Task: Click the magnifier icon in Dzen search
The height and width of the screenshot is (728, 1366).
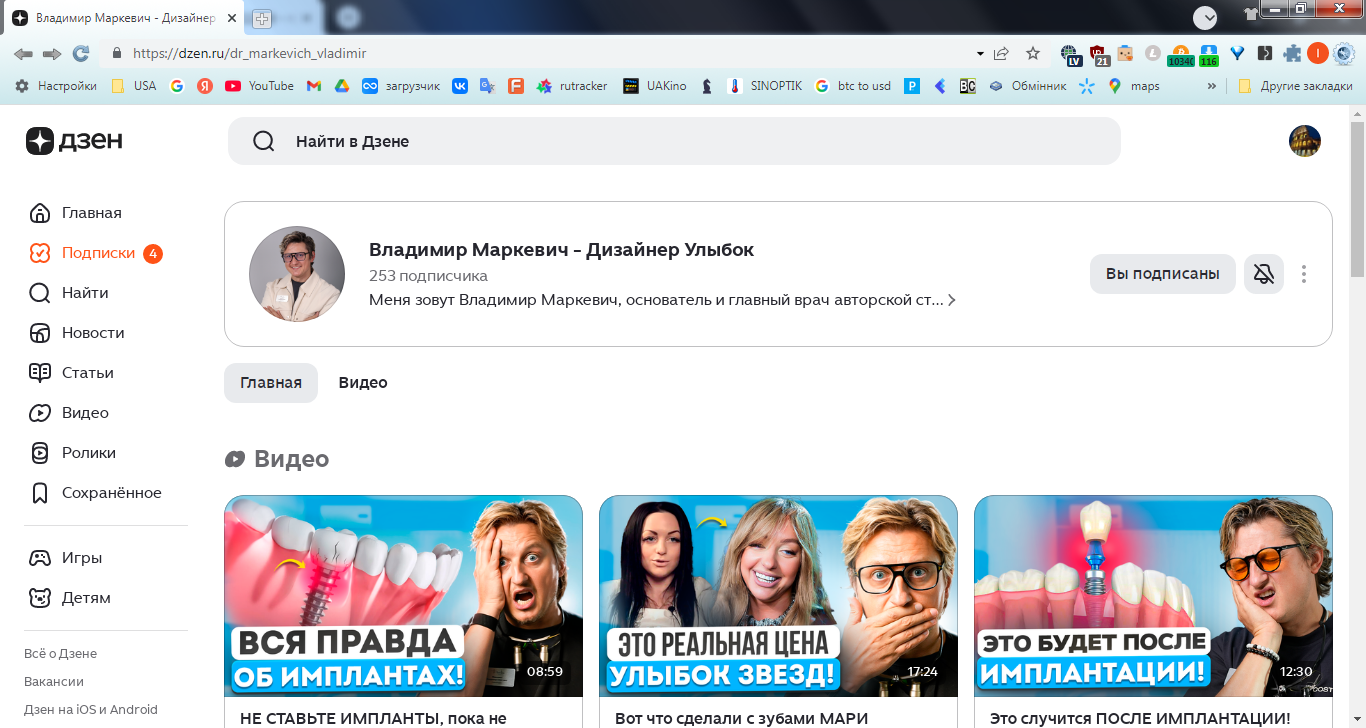Action: (x=263, y=141)
